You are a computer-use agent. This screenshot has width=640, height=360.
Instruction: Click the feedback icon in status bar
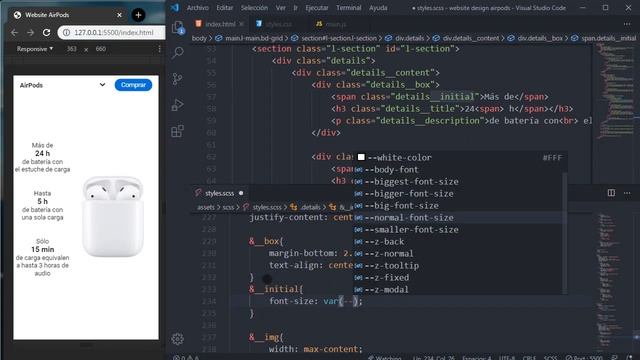615,358
